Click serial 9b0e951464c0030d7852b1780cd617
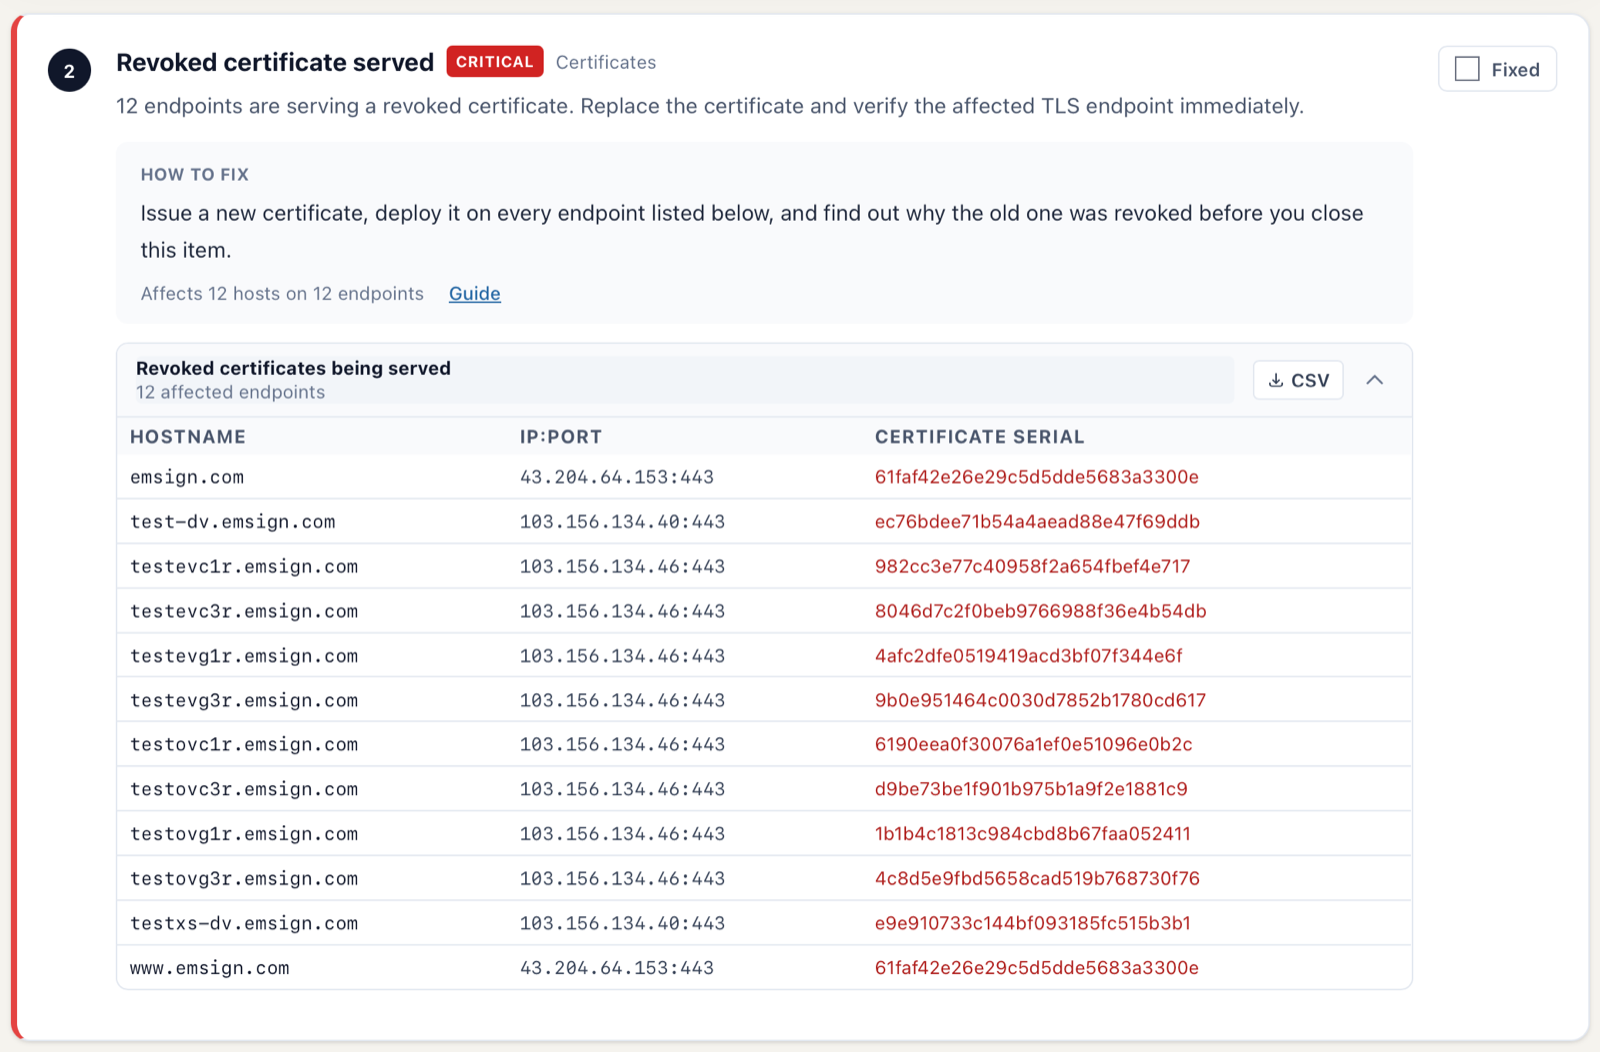 (1040, 700)
